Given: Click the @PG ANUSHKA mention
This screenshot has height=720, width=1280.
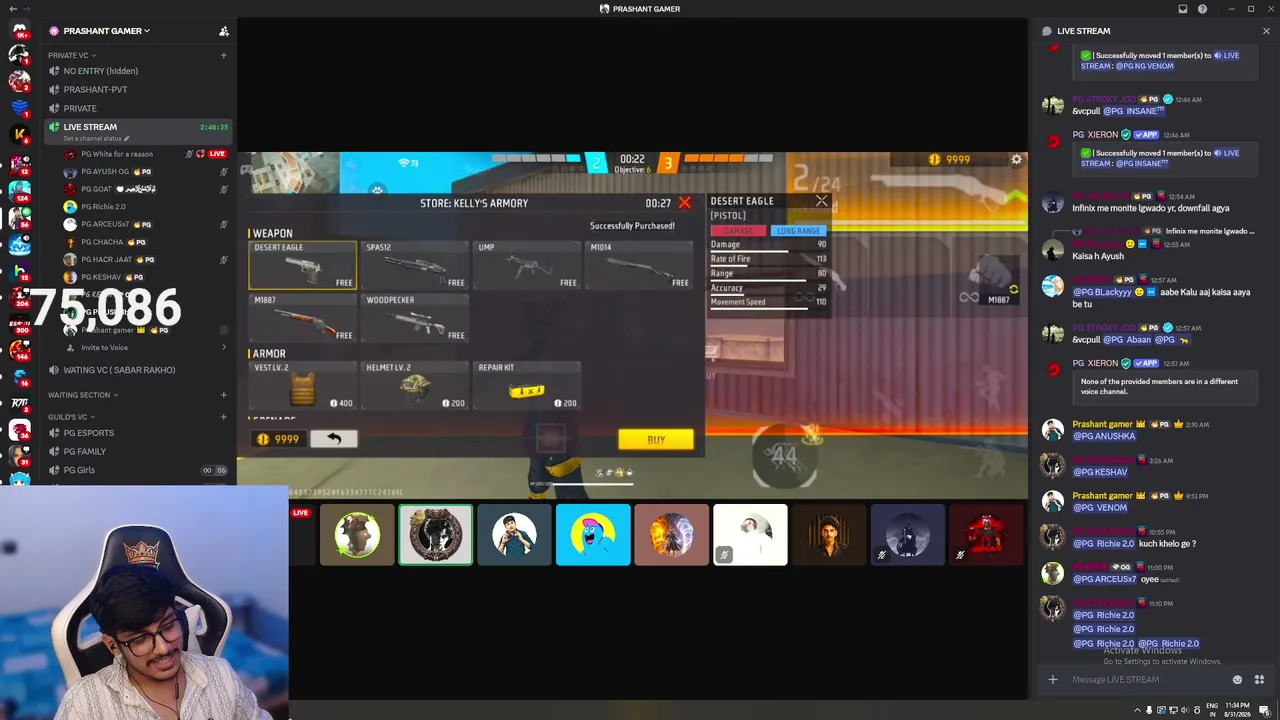Looking at the screenshot, I should coord(1104,436).
